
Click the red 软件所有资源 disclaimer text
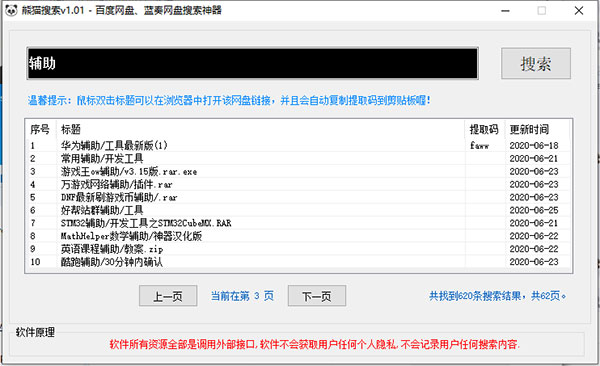[x=315, y=344]
